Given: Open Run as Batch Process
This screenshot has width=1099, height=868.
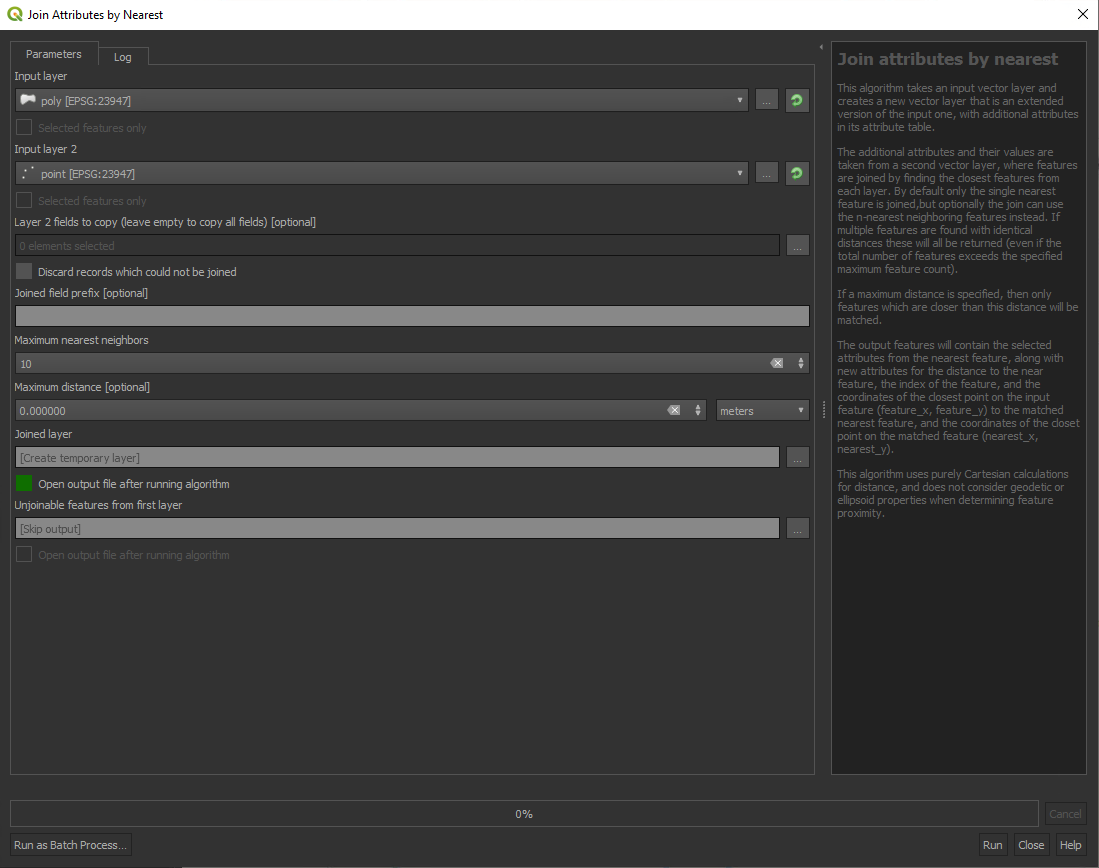Looking at the screenshot, I should 69,844.
